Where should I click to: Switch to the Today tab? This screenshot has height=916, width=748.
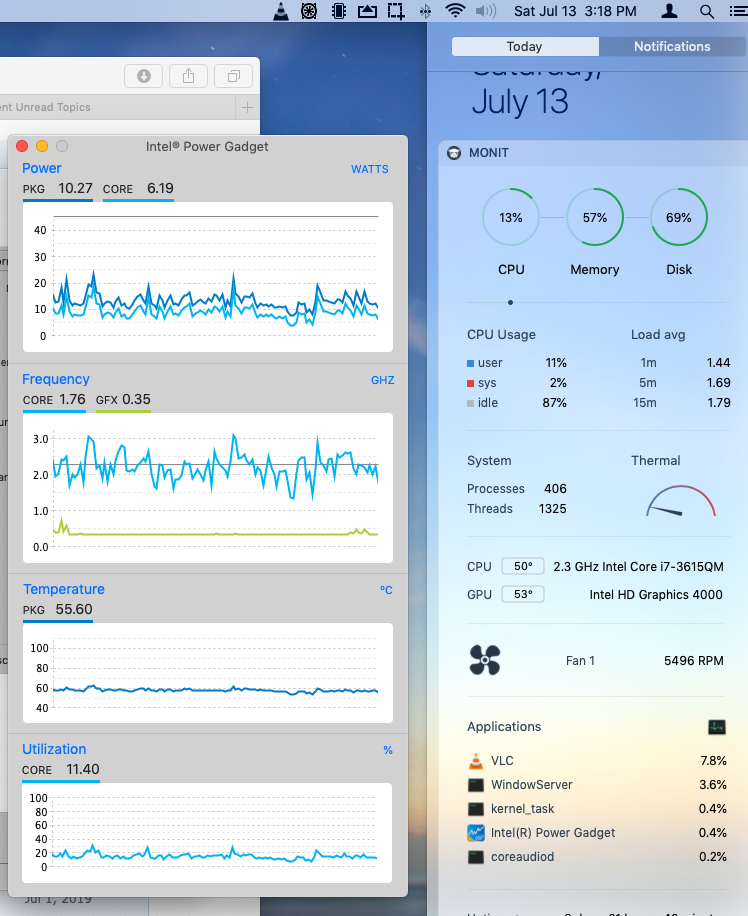tap(525, 47)
